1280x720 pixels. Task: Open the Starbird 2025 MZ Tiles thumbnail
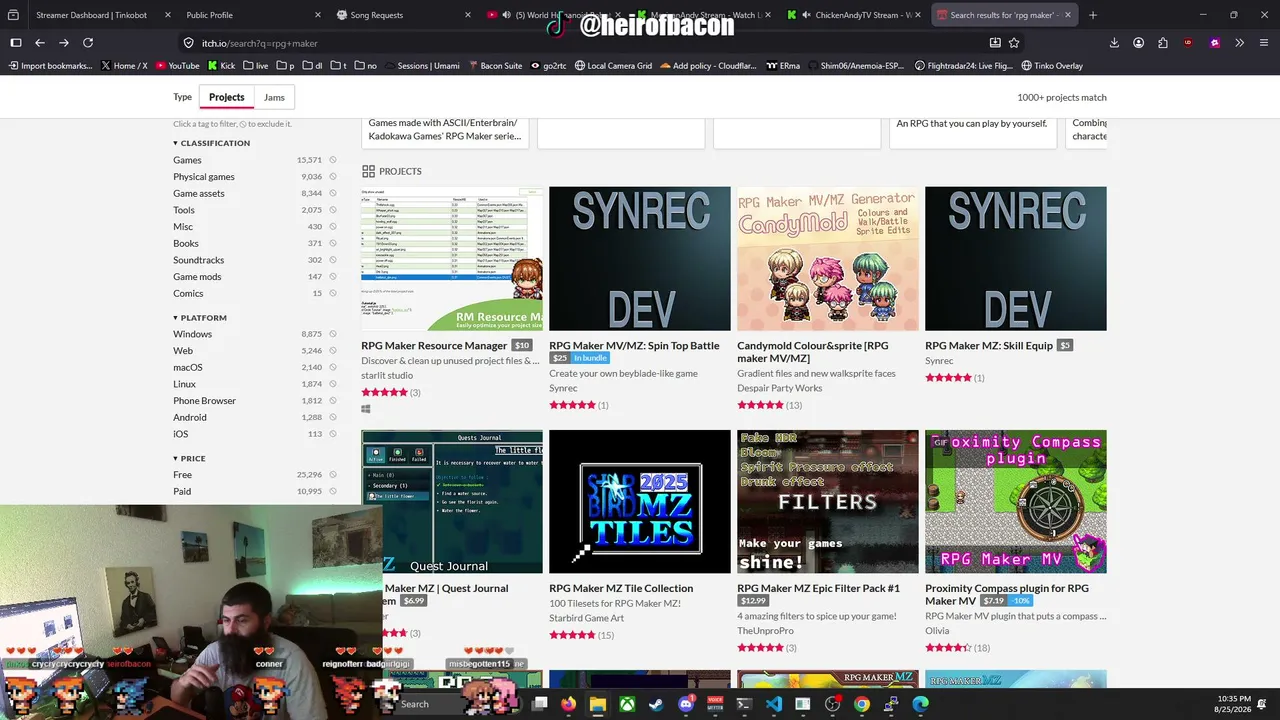[x=640, y=502]
